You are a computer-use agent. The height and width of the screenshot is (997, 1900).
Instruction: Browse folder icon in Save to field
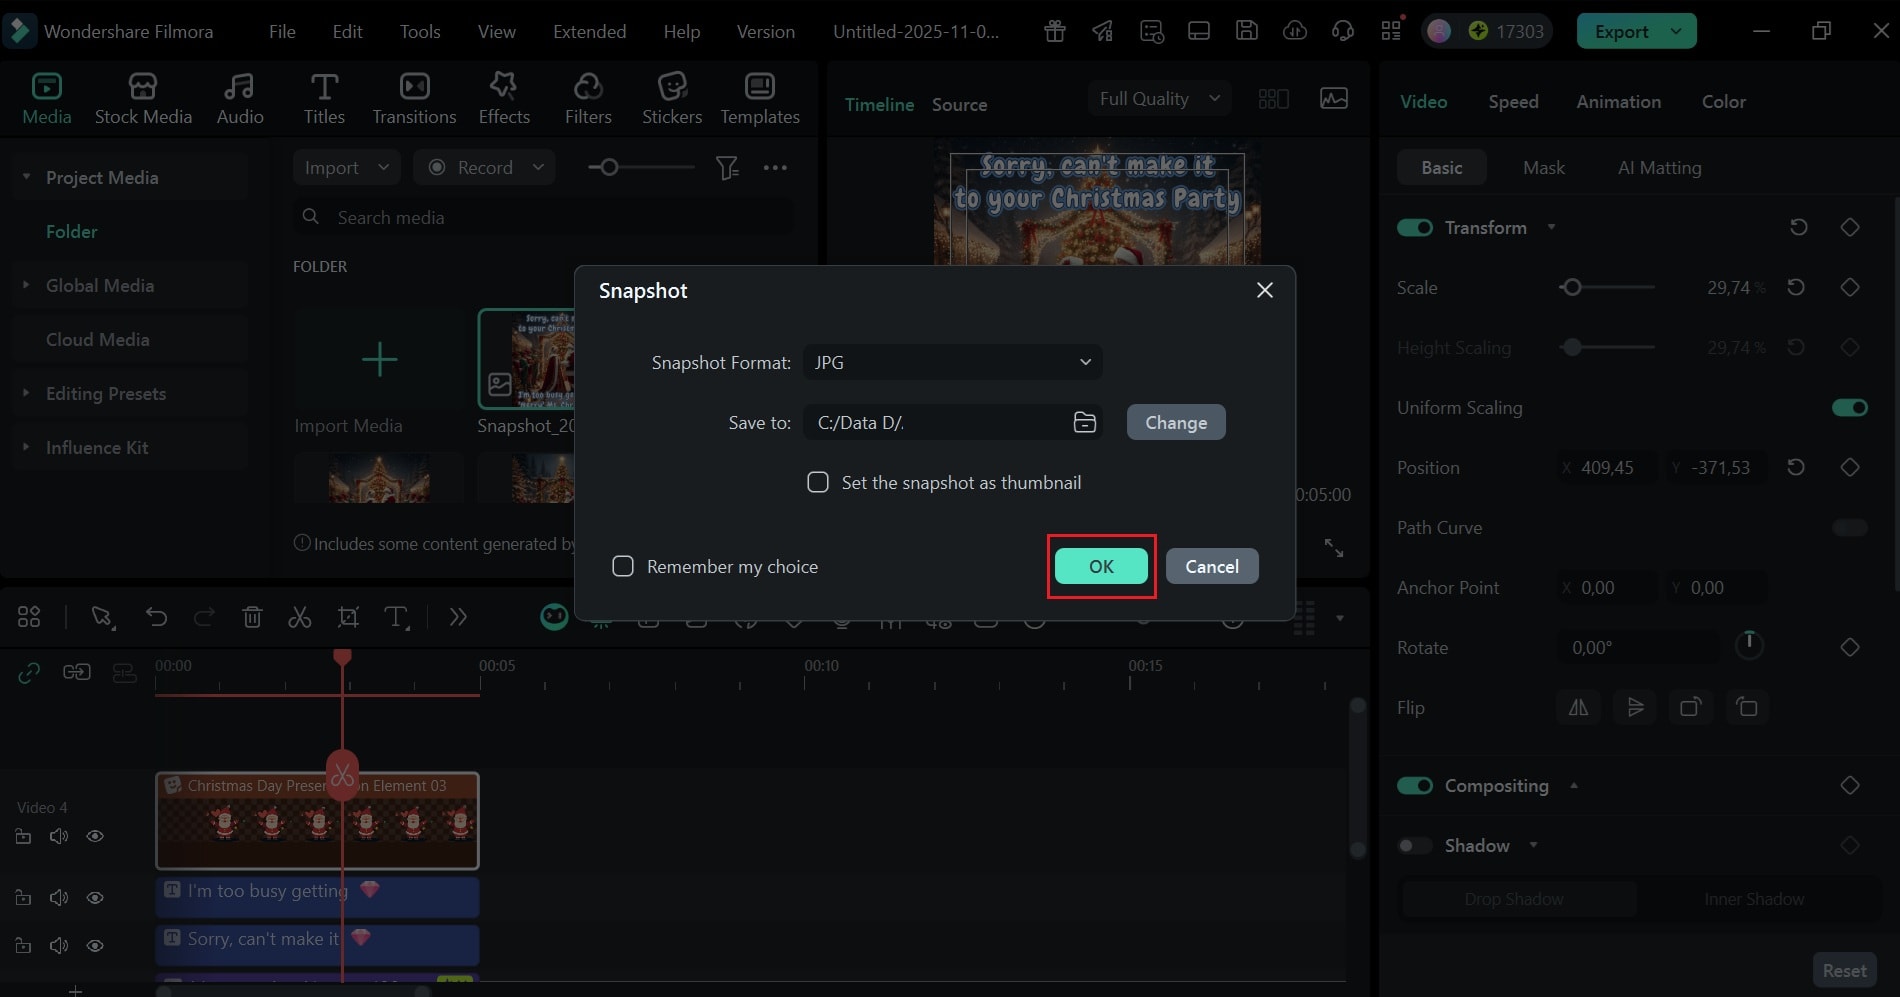(x=1085, y=422)
